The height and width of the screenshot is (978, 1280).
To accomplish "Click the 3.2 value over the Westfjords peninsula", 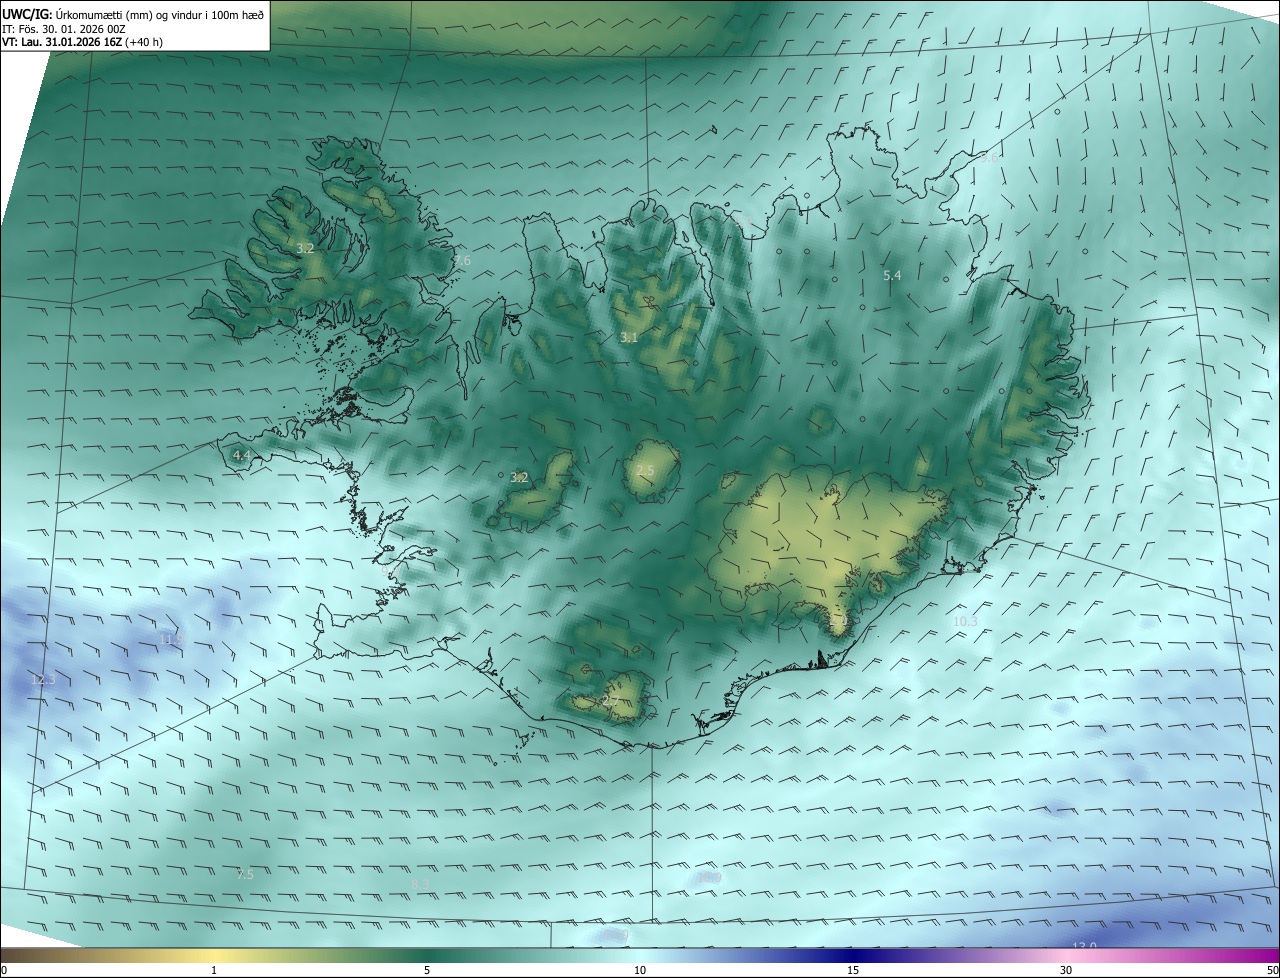I will [306, 248].
